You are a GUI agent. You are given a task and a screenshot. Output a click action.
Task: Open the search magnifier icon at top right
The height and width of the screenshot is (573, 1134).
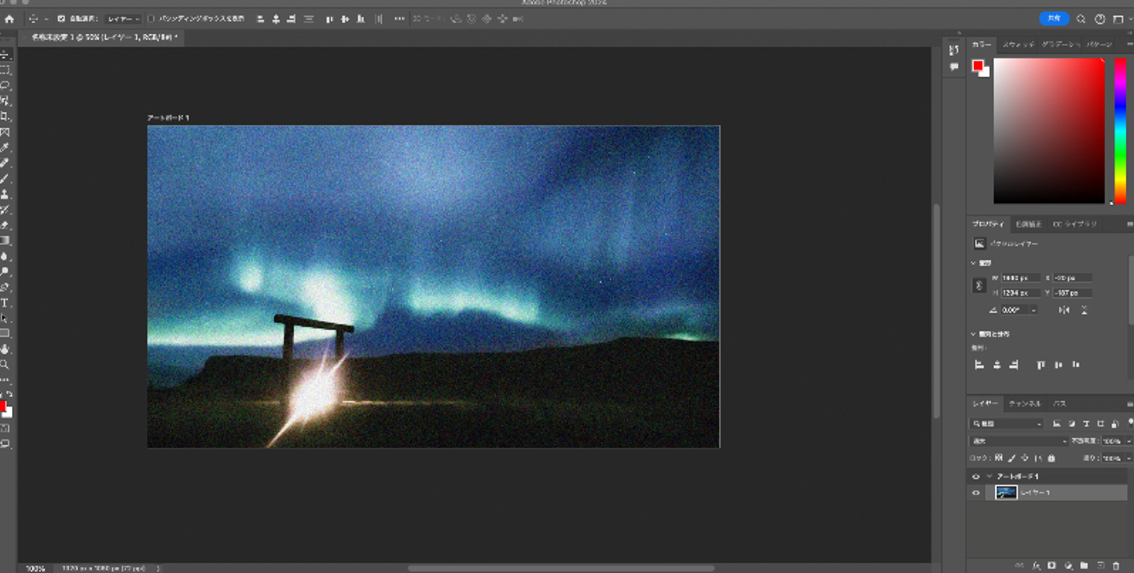pyautogui.click(x=1081, y=19)
